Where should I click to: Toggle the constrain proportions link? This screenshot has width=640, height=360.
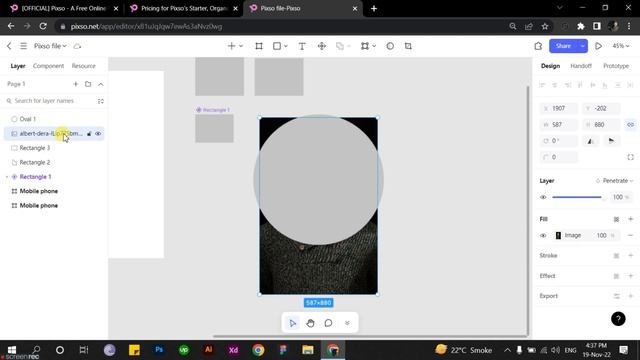coord(631,124)
